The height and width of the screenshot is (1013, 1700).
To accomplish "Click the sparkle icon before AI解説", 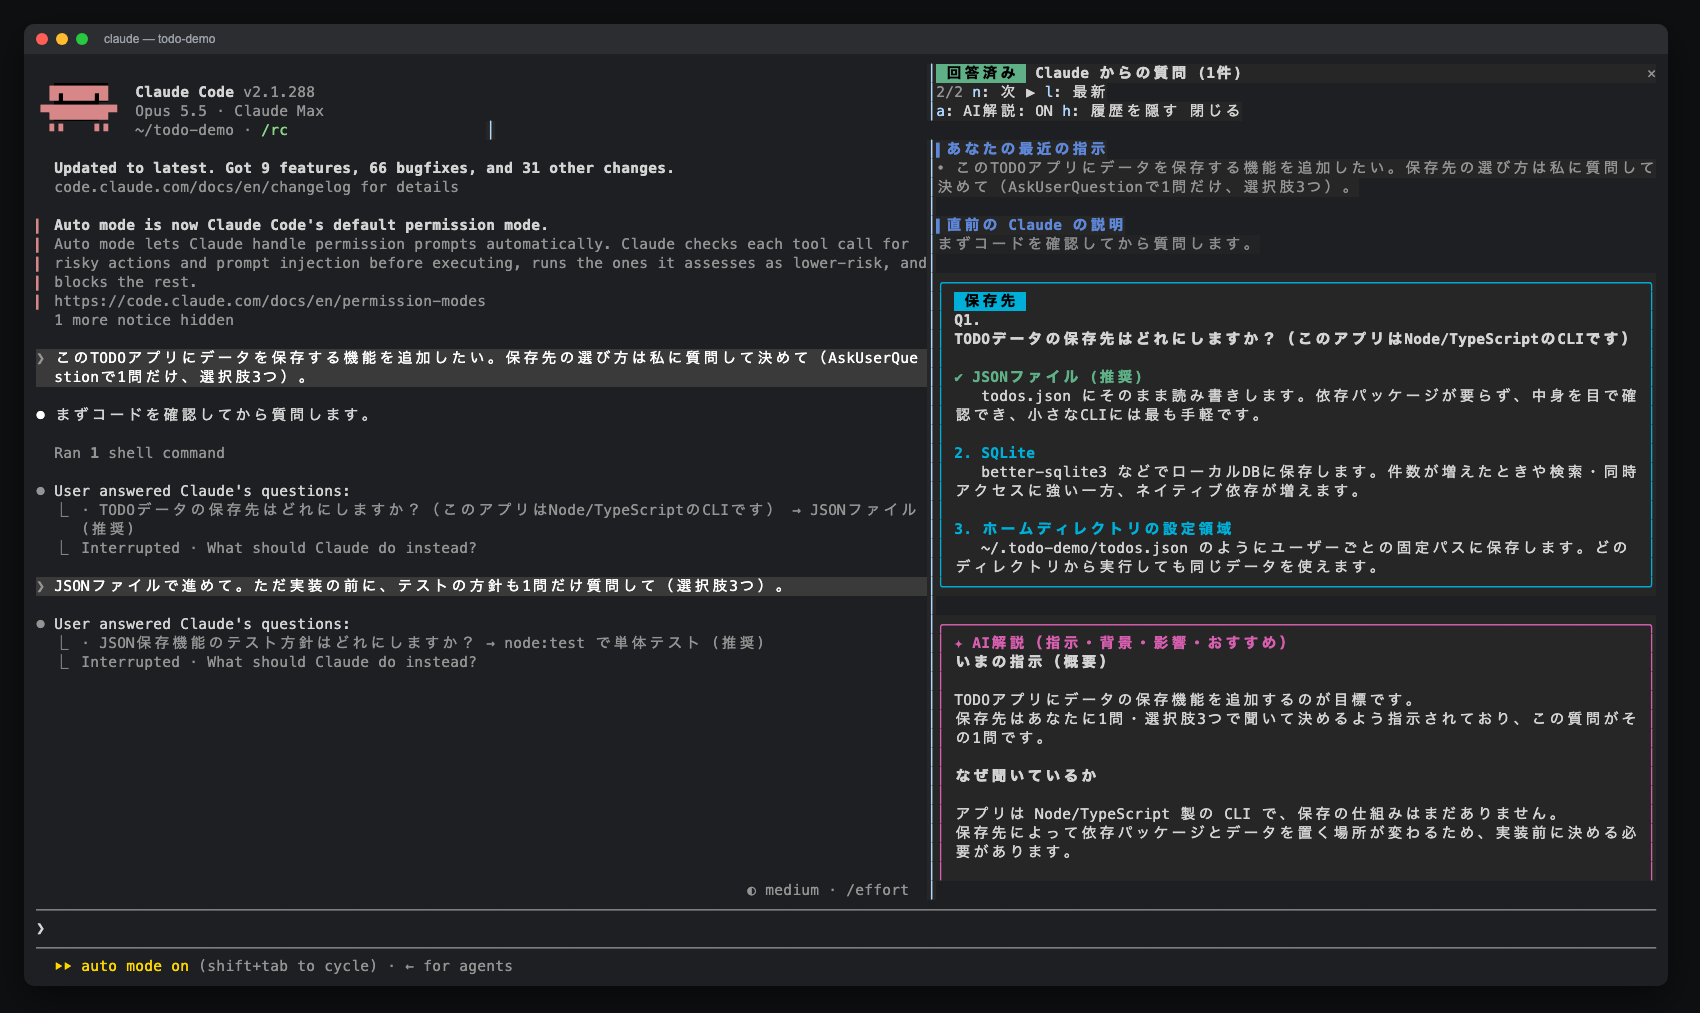I will coord(958,643).
